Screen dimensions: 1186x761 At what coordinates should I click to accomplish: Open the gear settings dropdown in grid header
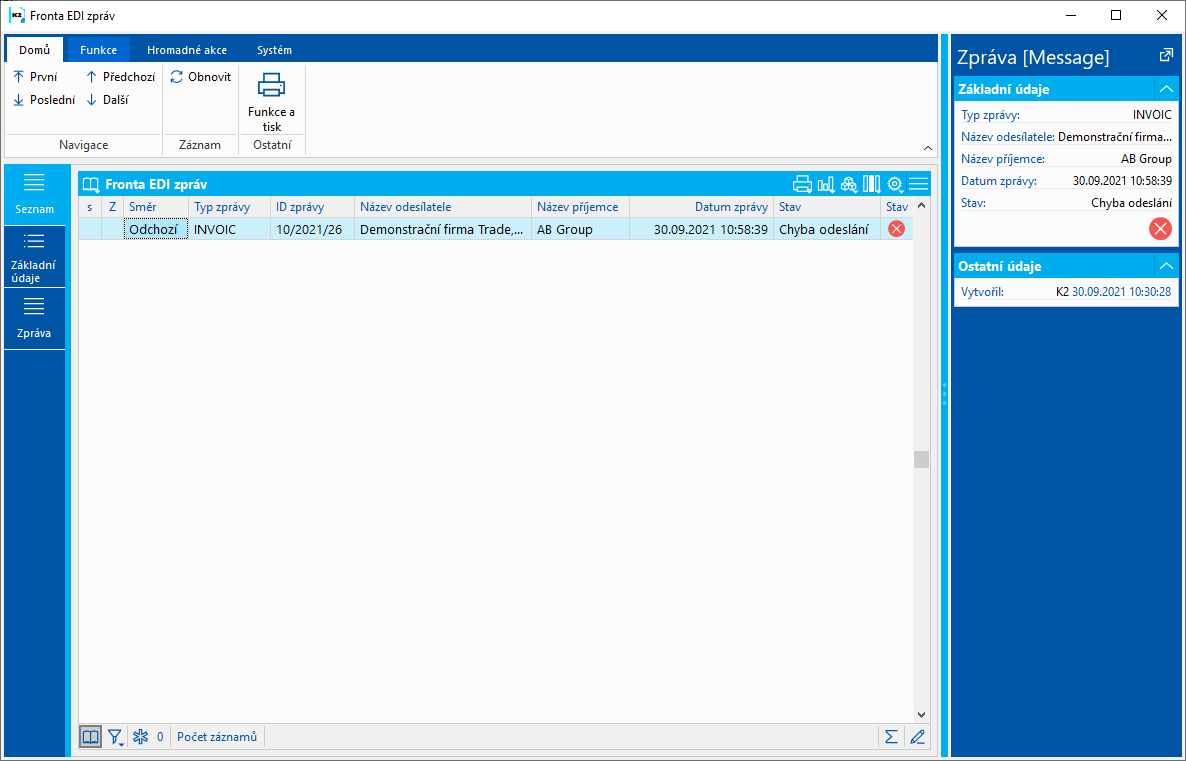pyautogui.click(x=895, y=184)
